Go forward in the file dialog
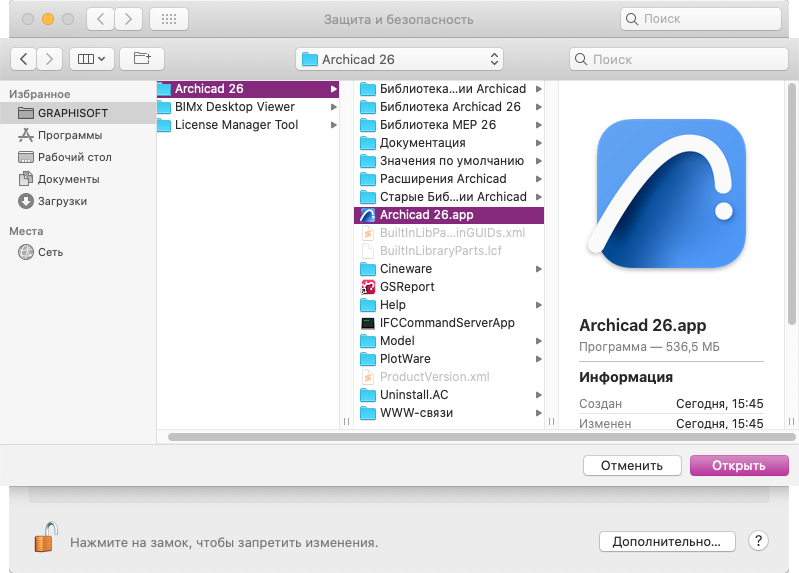The image size is (799, 573). pyautogui.click(x=49, y=59)
